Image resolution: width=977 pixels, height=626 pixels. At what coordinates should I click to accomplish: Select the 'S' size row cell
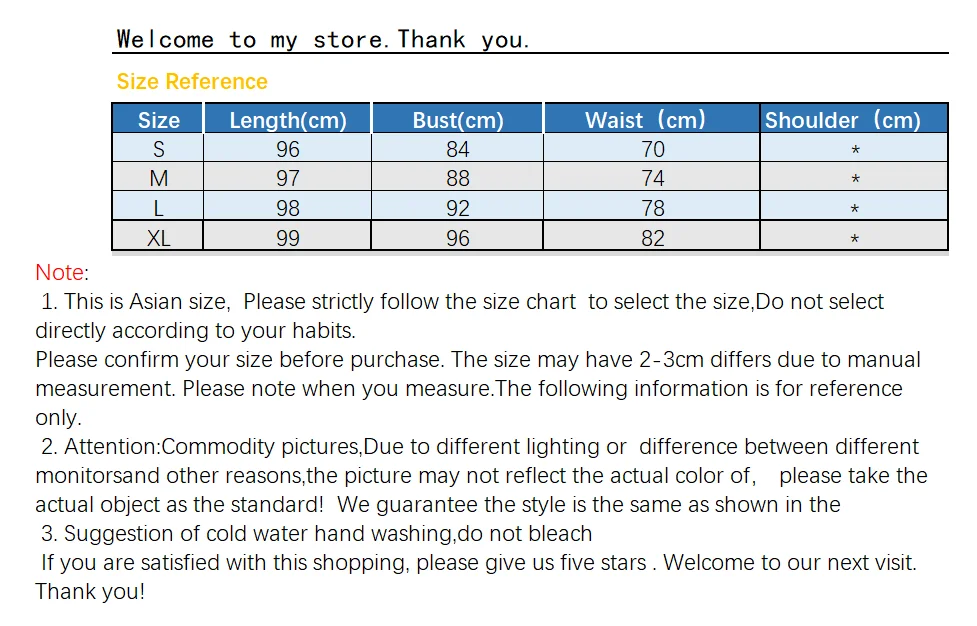[158, 149]
